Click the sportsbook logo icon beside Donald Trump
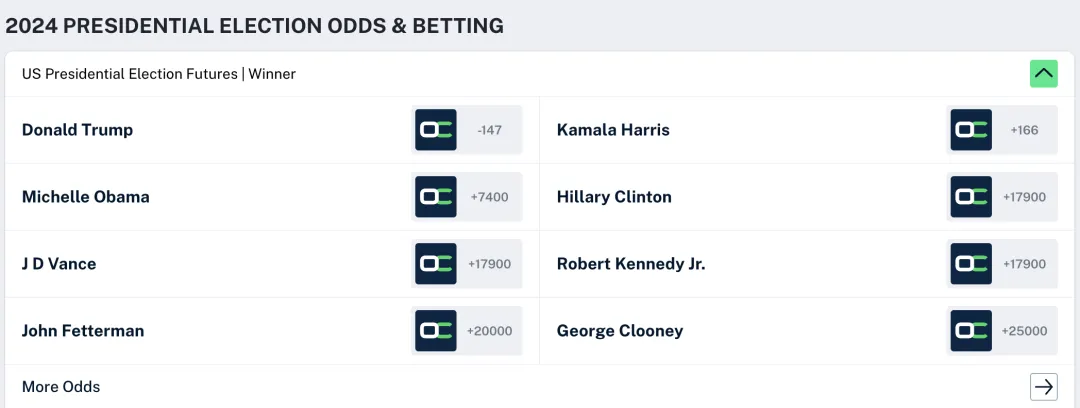The image size is (1080, 408). [x=436, y=130]
